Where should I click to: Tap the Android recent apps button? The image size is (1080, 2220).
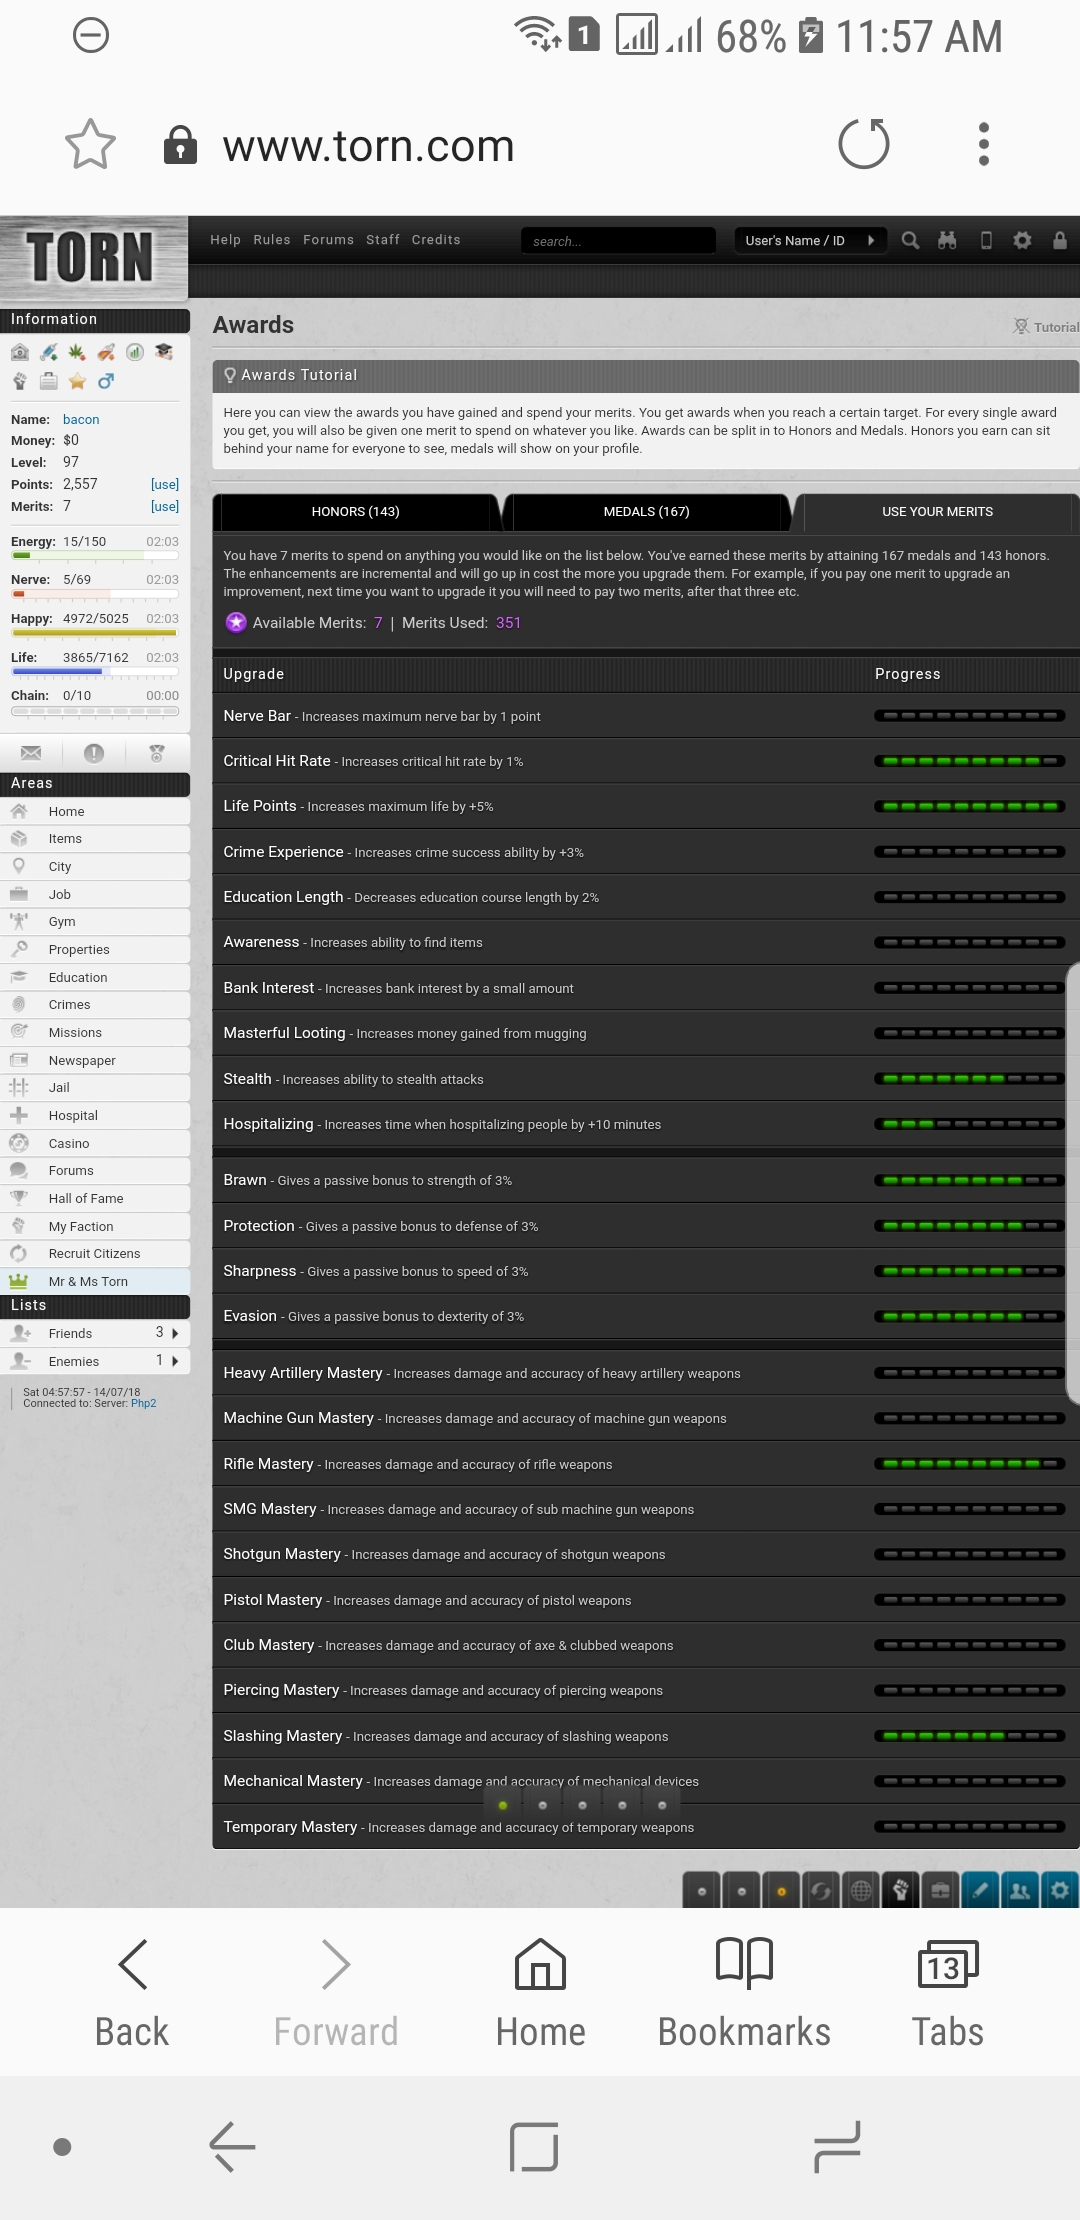click(x=837, y=2147)
